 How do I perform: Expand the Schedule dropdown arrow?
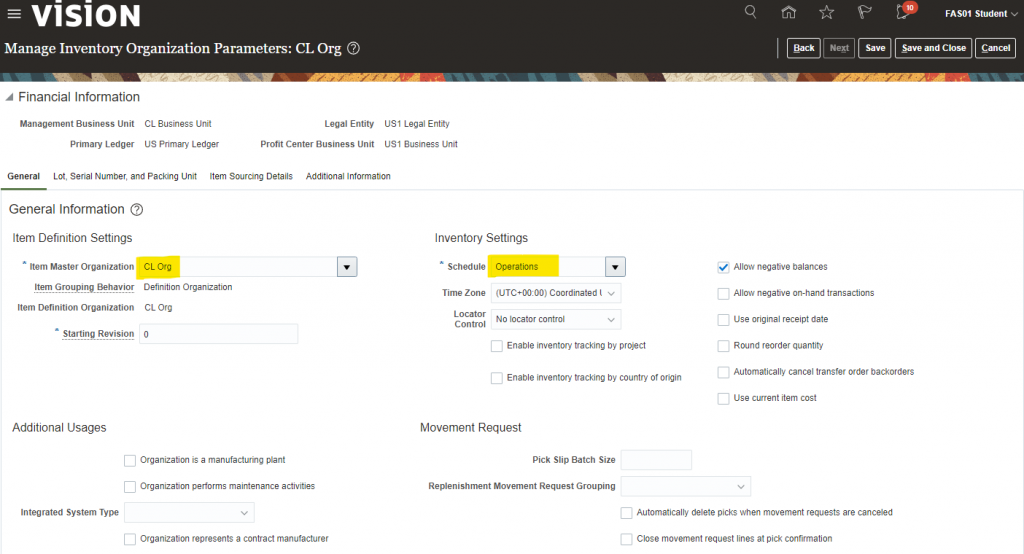pos(616,267)
